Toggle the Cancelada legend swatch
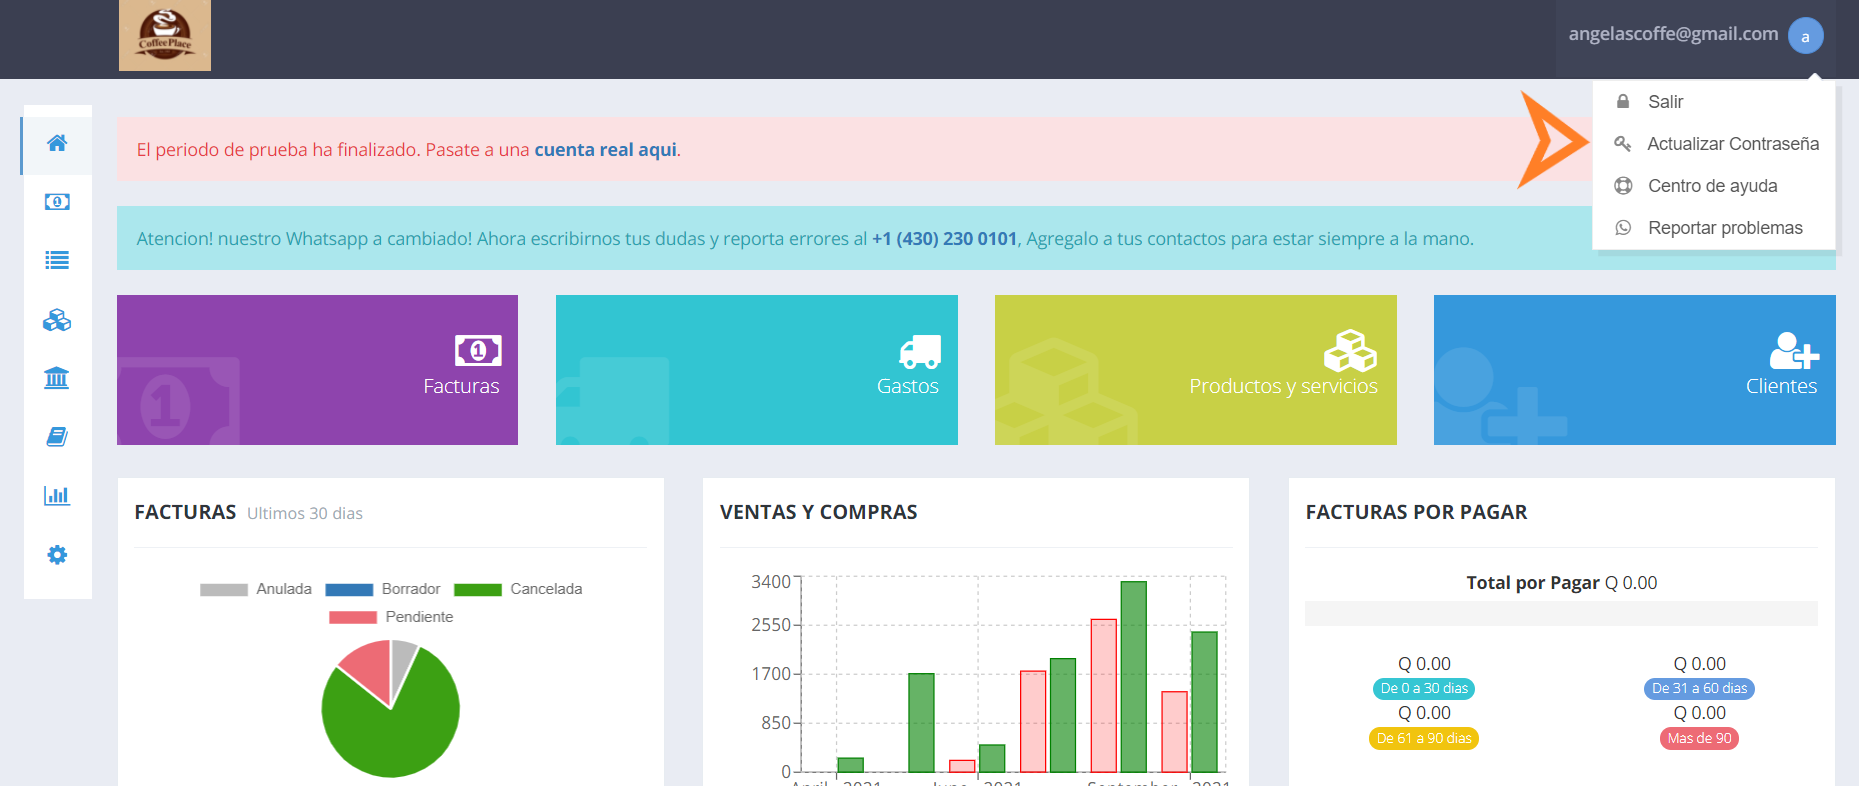The width and height of the screenshot is (1859, 786). click(478, 590)
